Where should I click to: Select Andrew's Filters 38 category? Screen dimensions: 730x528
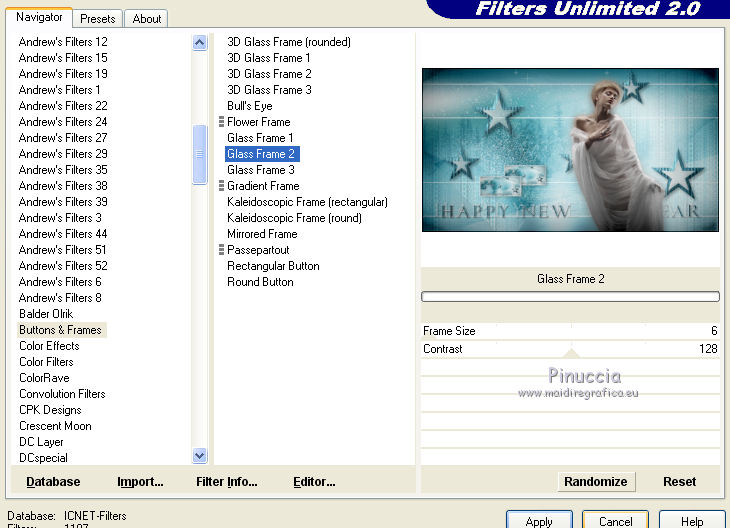click(63, 186)
